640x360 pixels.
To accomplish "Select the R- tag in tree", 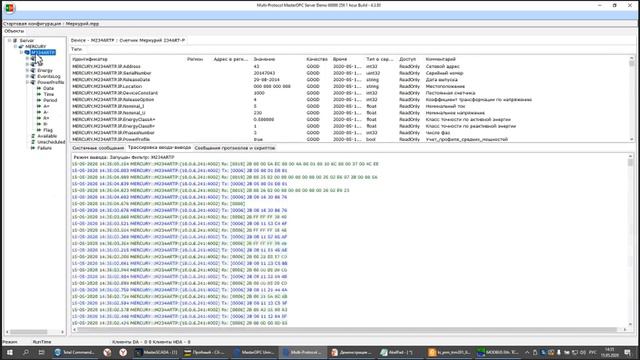I will (46, 124).
